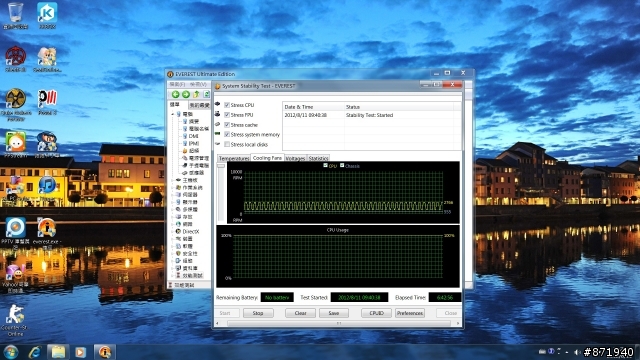Enable the Stress local disks checkbox
Viewport: 640px width, 360px height.
click(227, 144)
